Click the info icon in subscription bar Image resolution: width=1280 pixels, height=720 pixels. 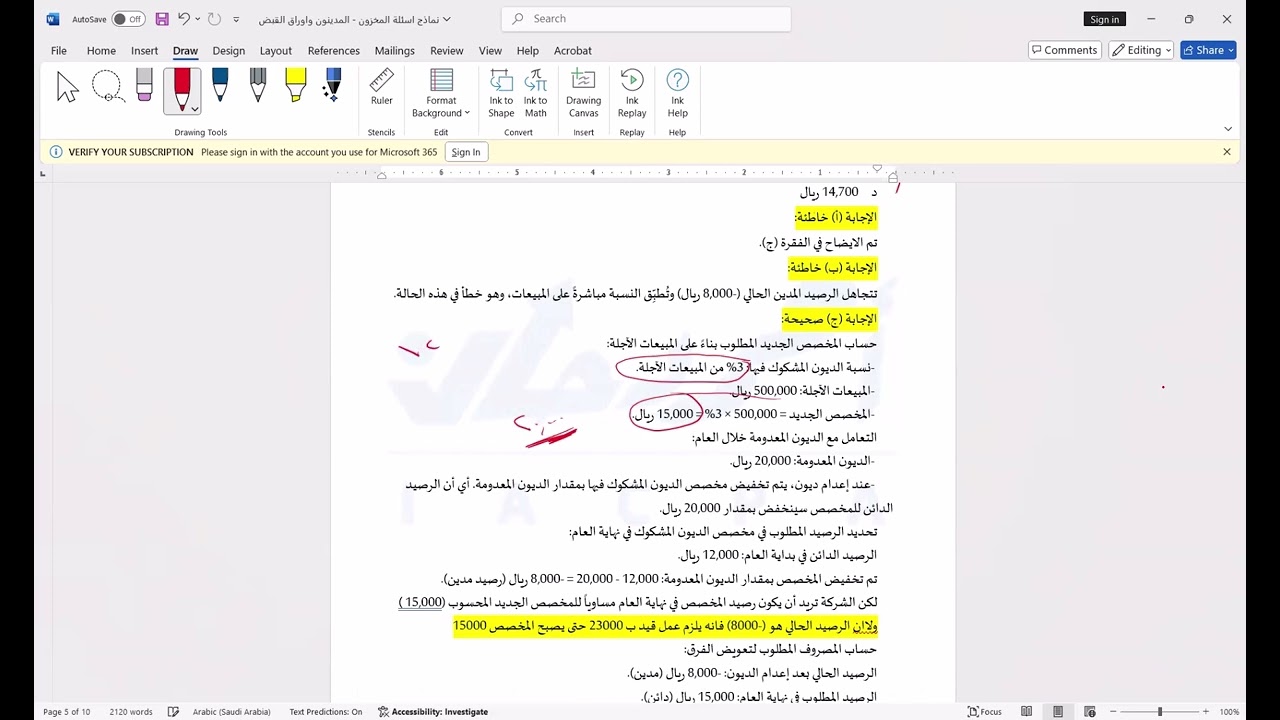coord(56,152)
